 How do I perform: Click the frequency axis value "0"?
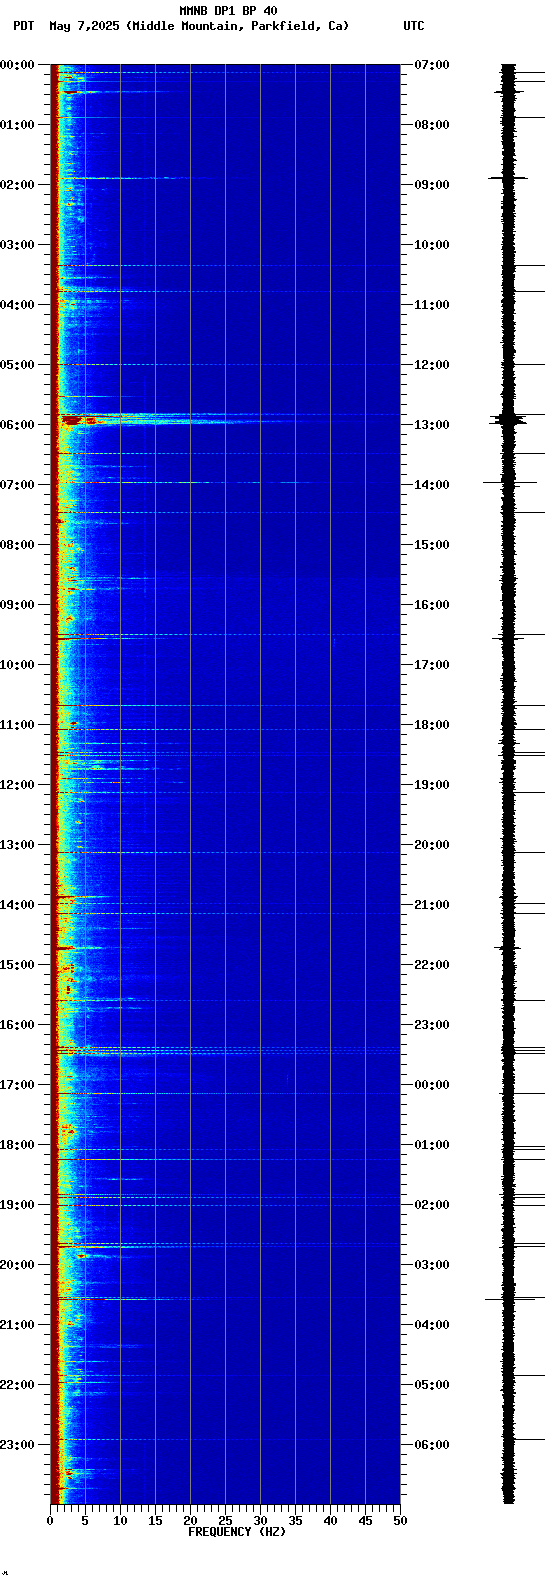(50, 1521)
